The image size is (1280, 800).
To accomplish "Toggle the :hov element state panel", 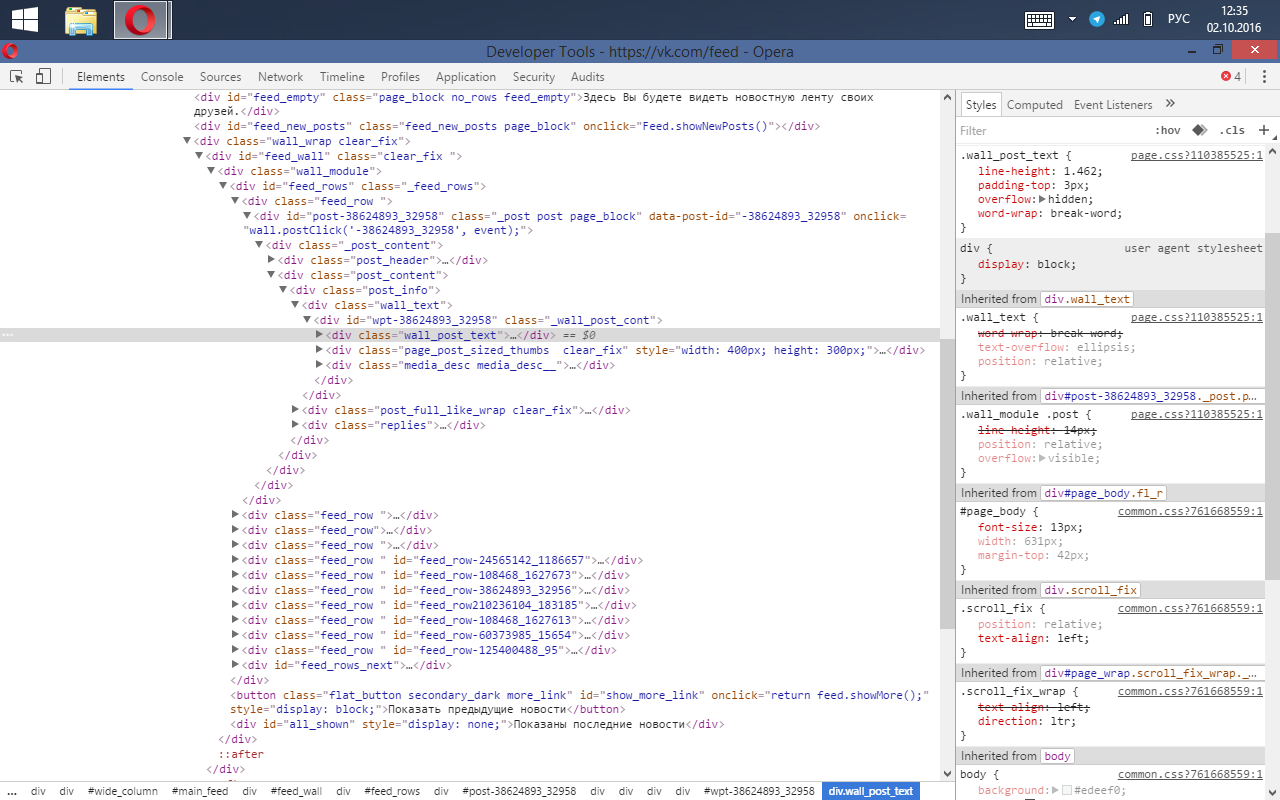I will pos(1167,131).
